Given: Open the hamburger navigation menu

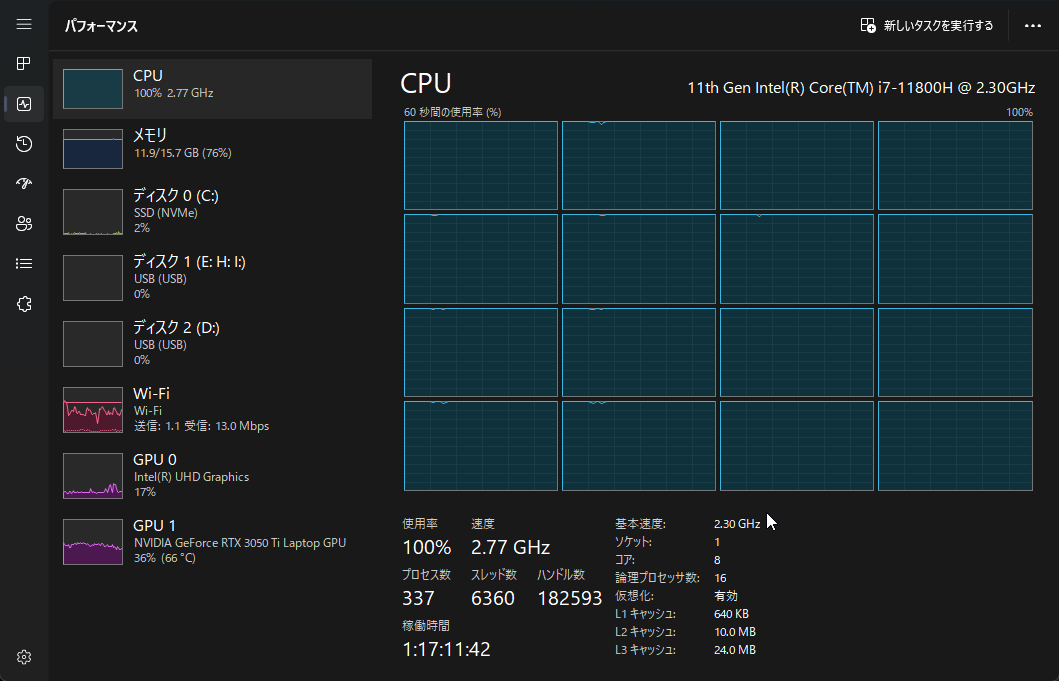Looking at the screenshot, I should coord(24,24).
